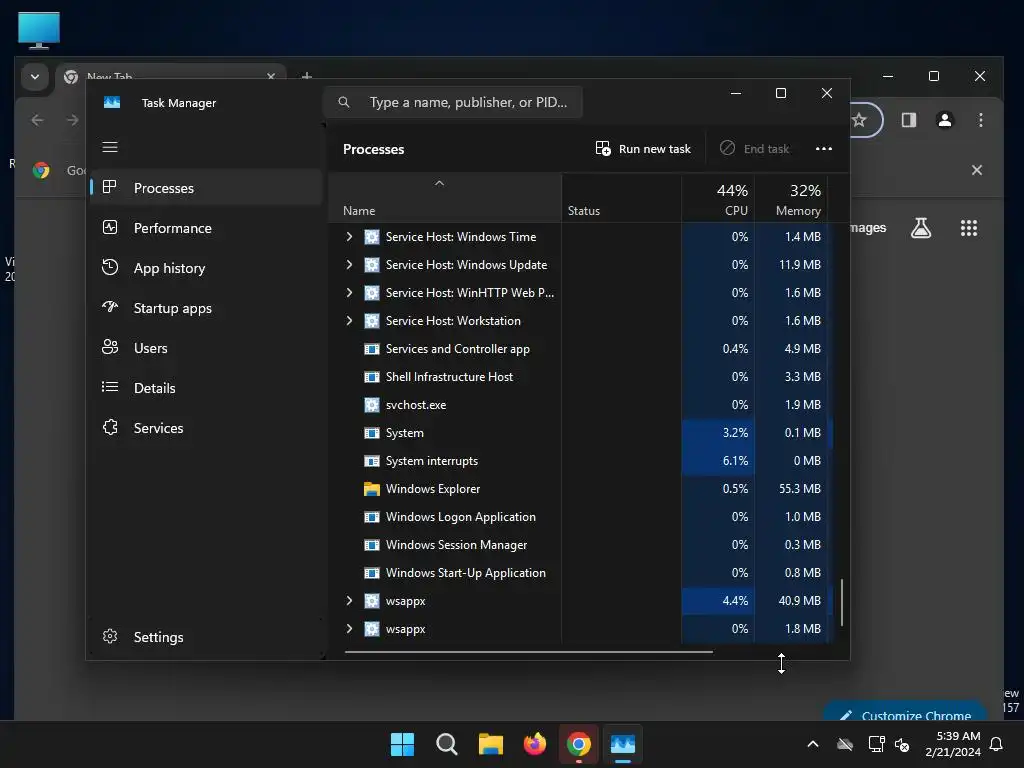The height and width of the screenshot is (768, 1024).
Task: Open the Google apps grid in Chrome
Action: click(x=969, y=228)
